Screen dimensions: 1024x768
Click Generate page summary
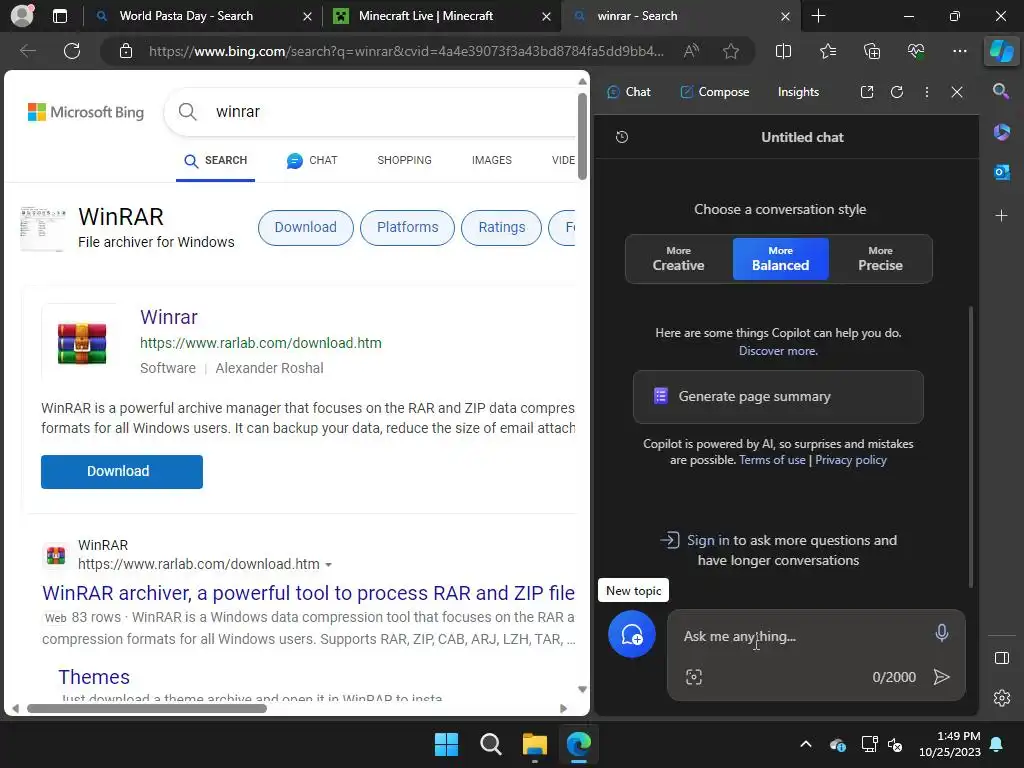(778, 396)
